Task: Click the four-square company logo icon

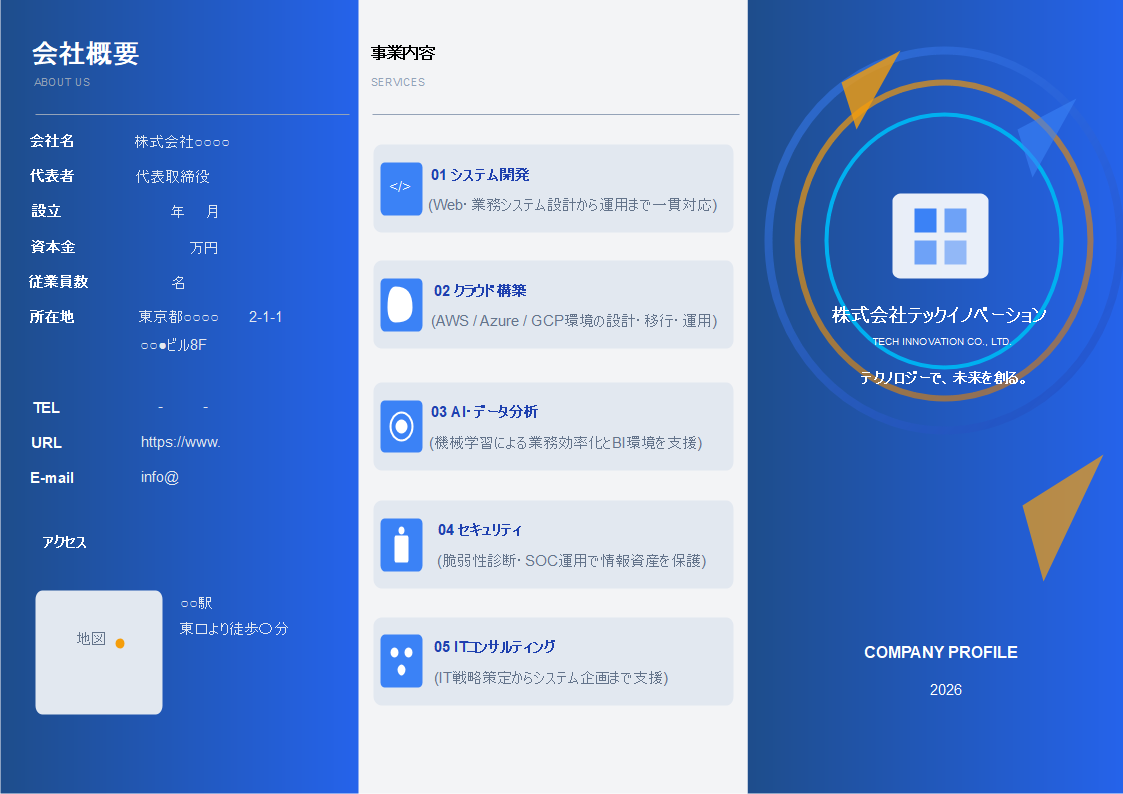Action: (x=940, y=236)
